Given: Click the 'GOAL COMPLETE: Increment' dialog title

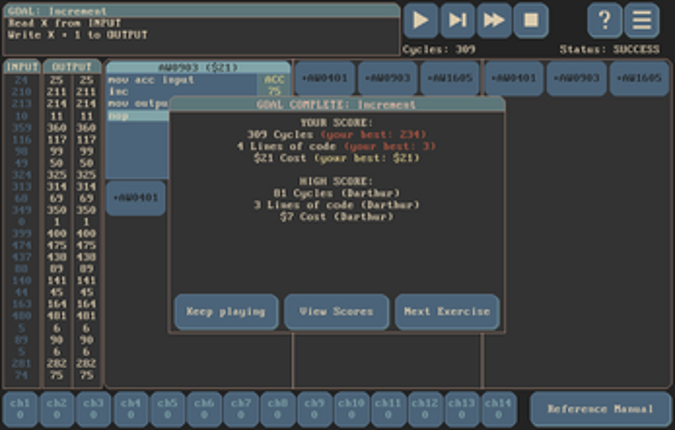Looking at the screenshot, I should click(x=337, y=105).
